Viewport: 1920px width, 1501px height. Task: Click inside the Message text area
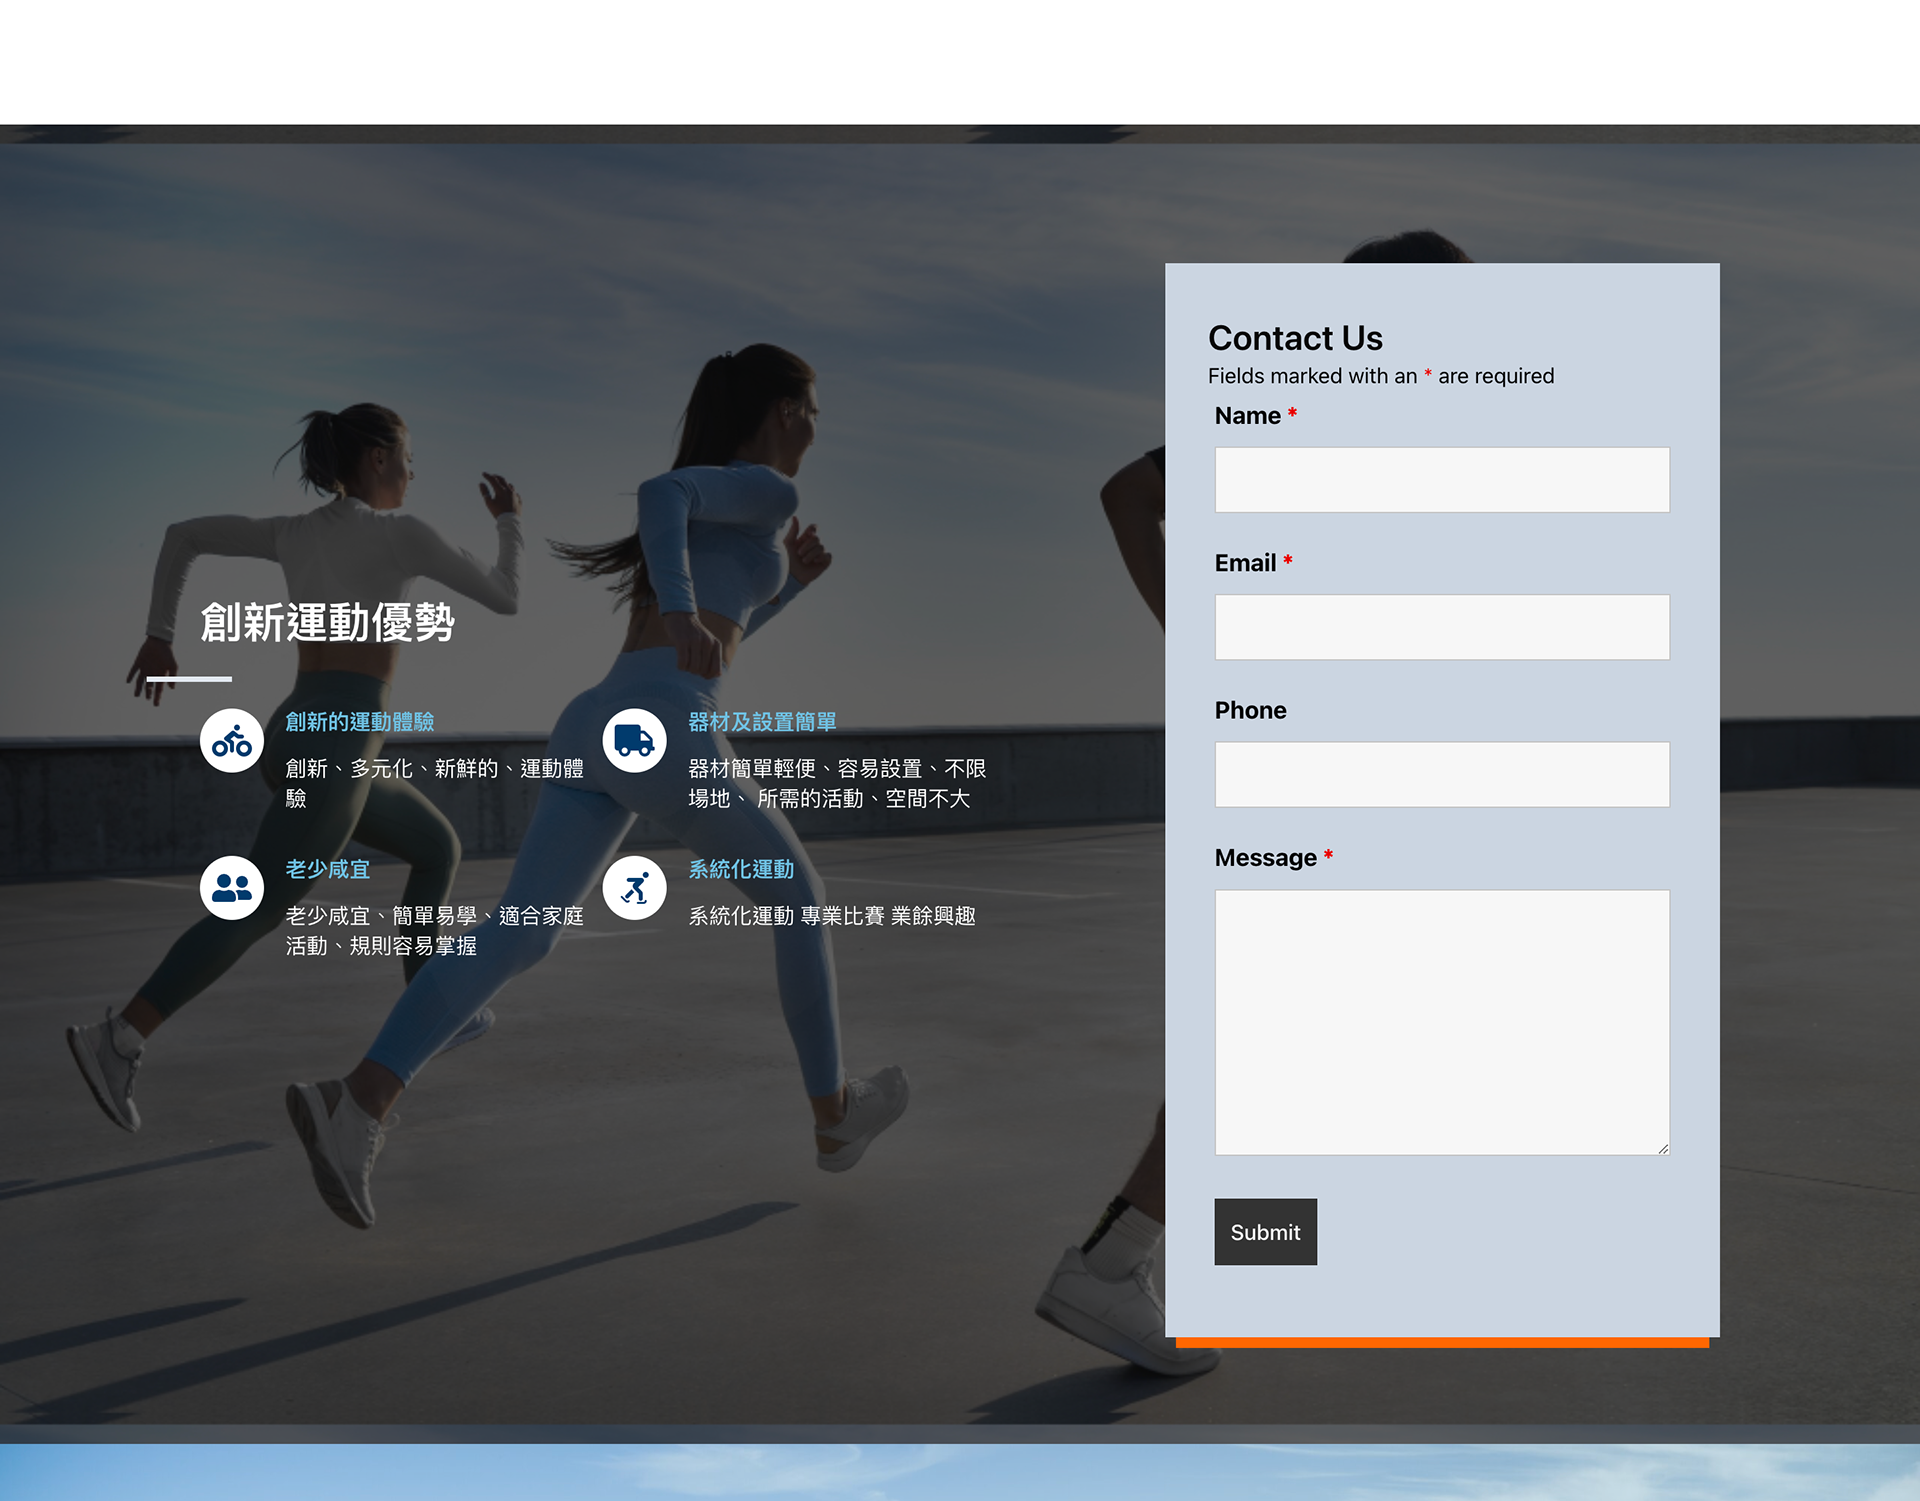(1441, 1022)
